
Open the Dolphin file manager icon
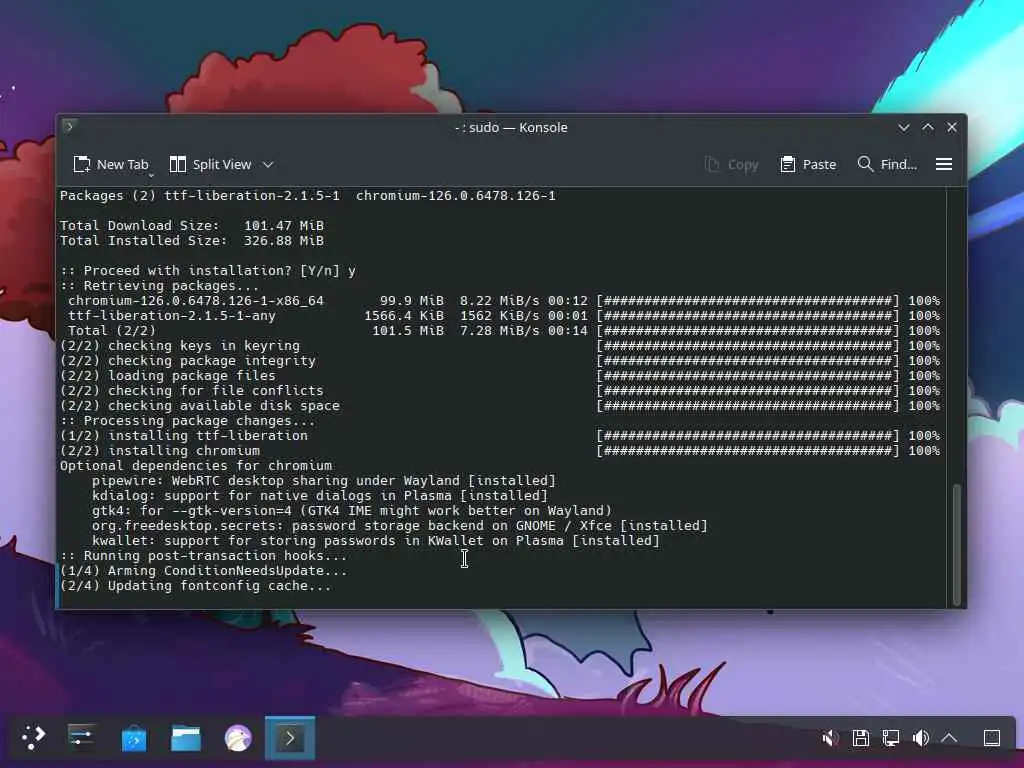coord(186,738)
